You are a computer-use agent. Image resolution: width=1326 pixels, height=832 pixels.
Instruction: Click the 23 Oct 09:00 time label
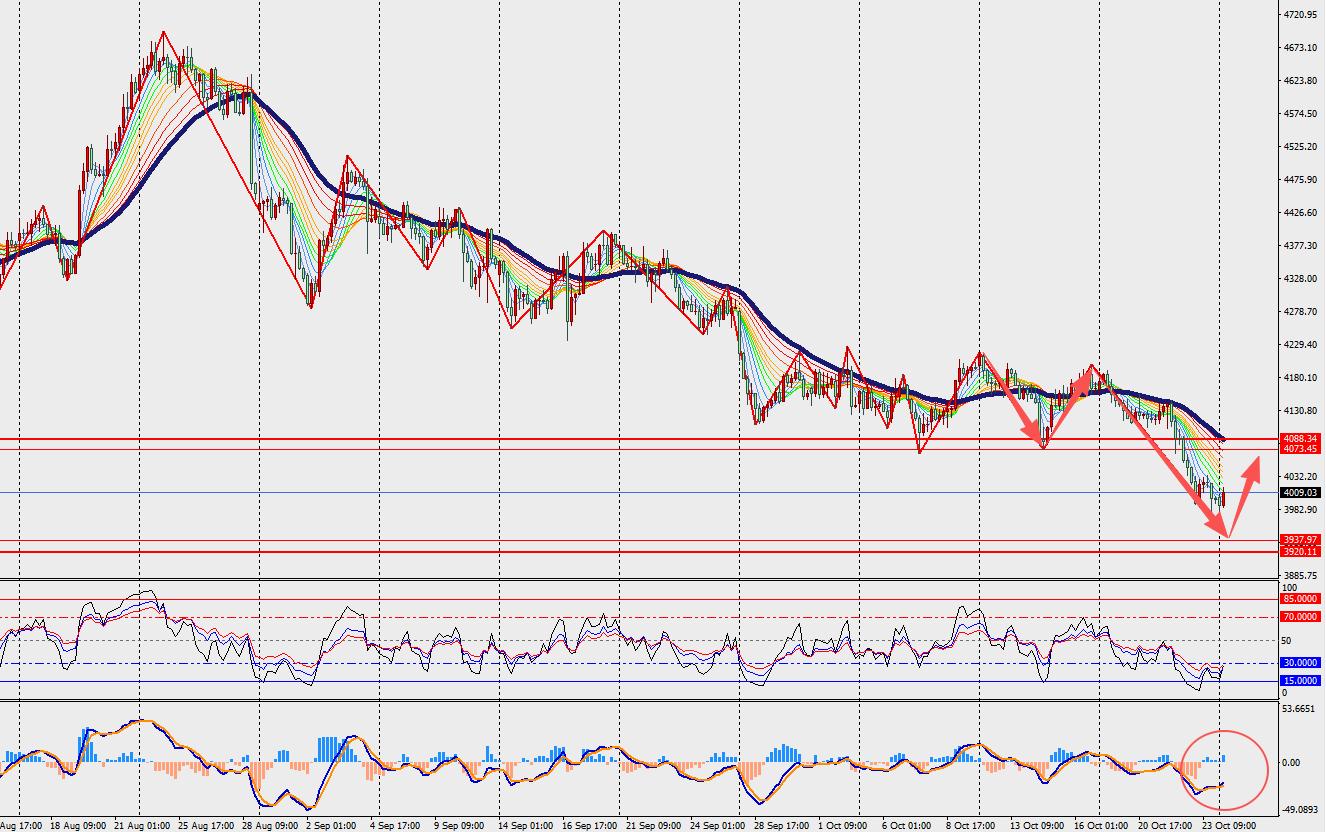tap(1229, 826)
